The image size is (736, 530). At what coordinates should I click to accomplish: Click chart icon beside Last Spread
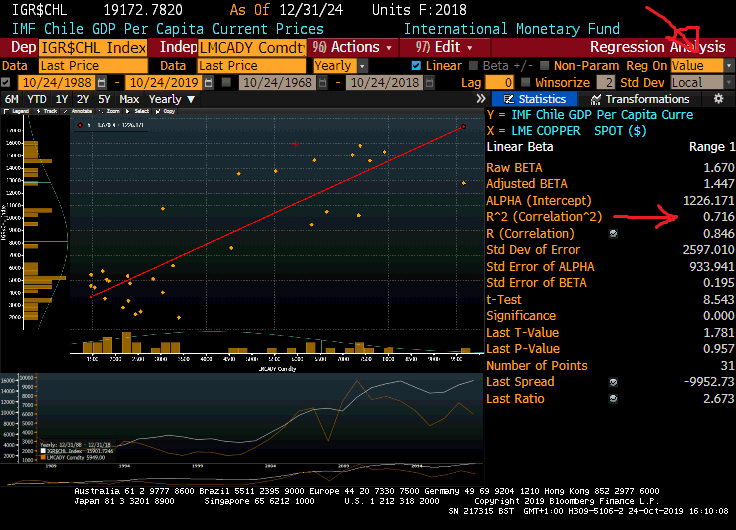pos(613,382)
